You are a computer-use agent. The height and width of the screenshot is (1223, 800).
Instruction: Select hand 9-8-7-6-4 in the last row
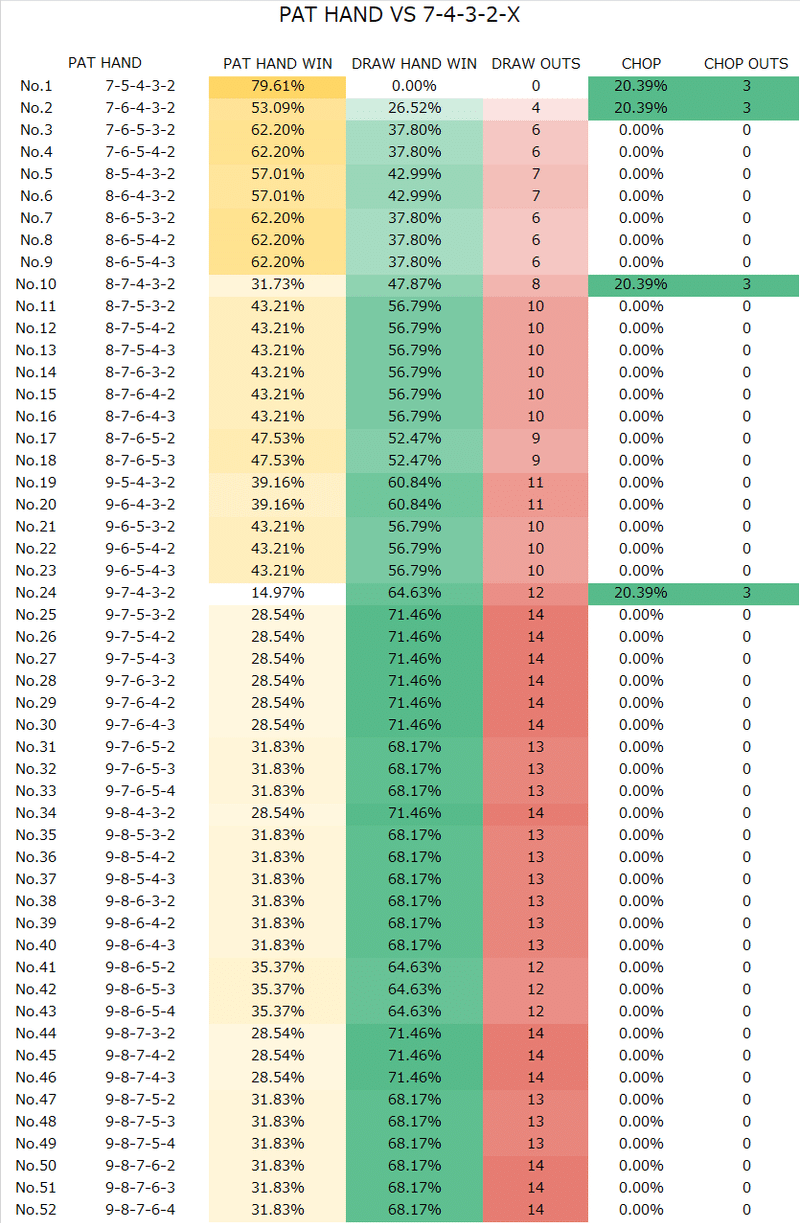tap(140, 1208)
